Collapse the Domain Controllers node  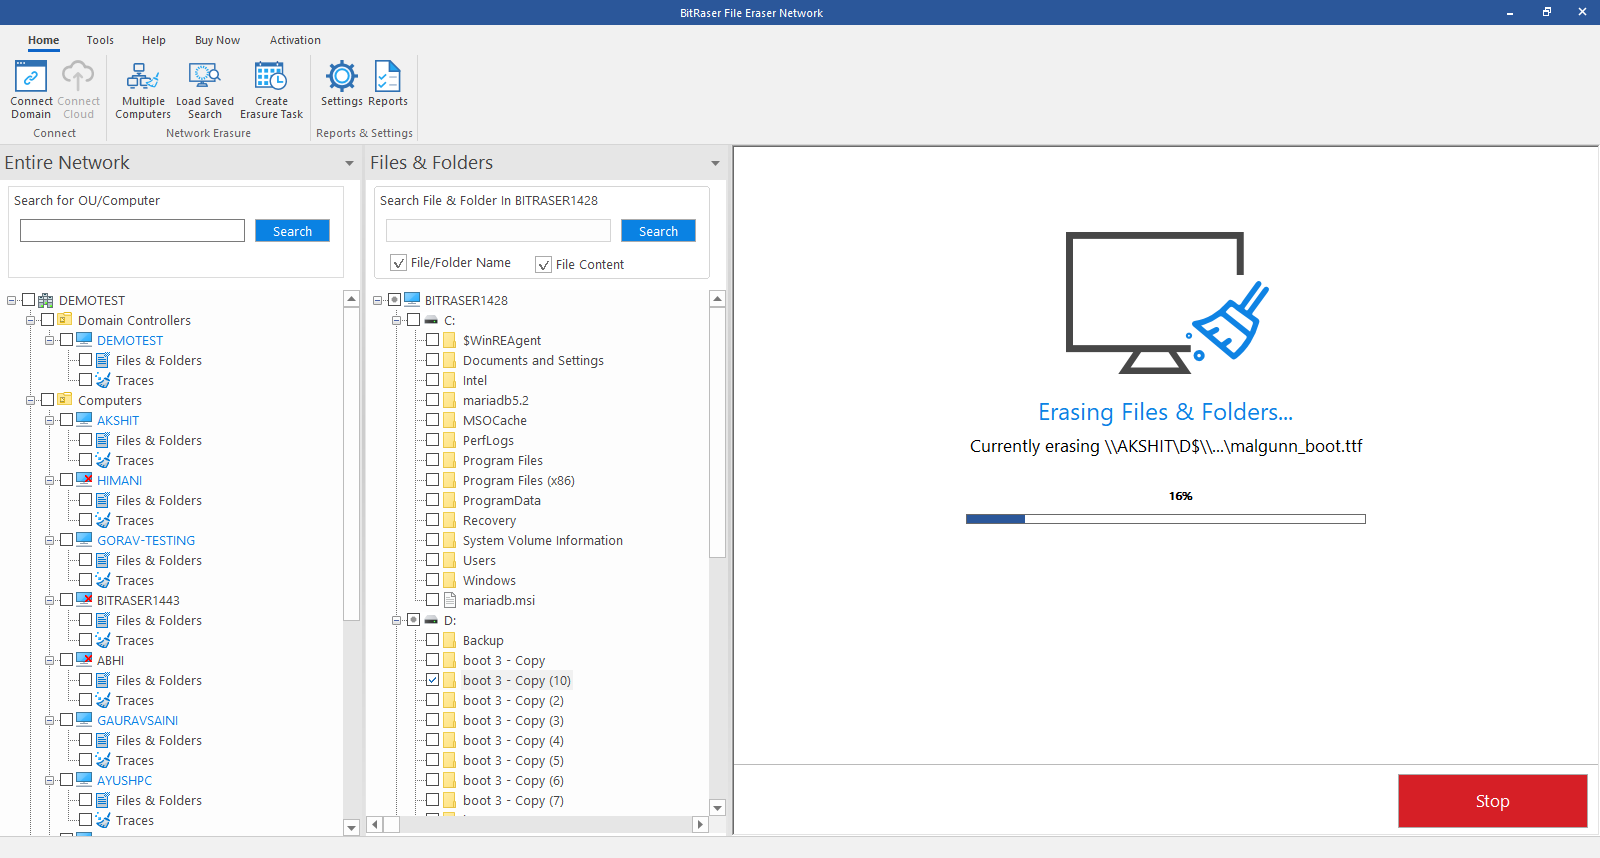coord(31,320)
